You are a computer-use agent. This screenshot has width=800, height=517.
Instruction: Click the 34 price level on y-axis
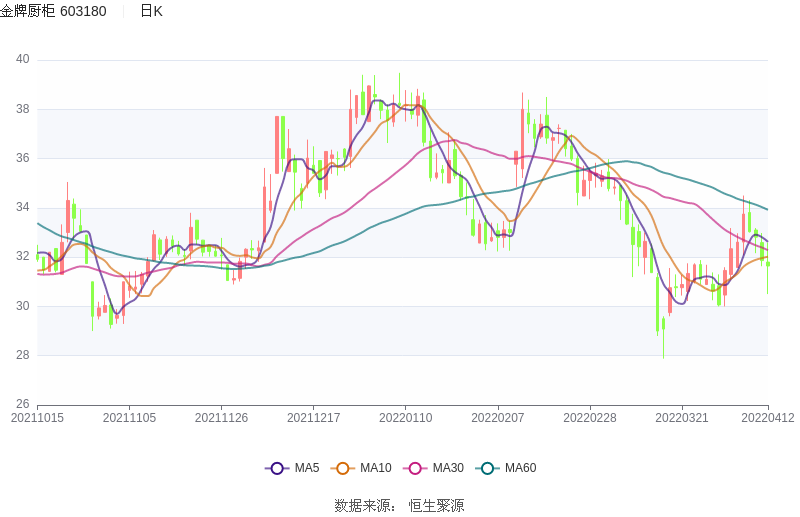tap(22, 208)
